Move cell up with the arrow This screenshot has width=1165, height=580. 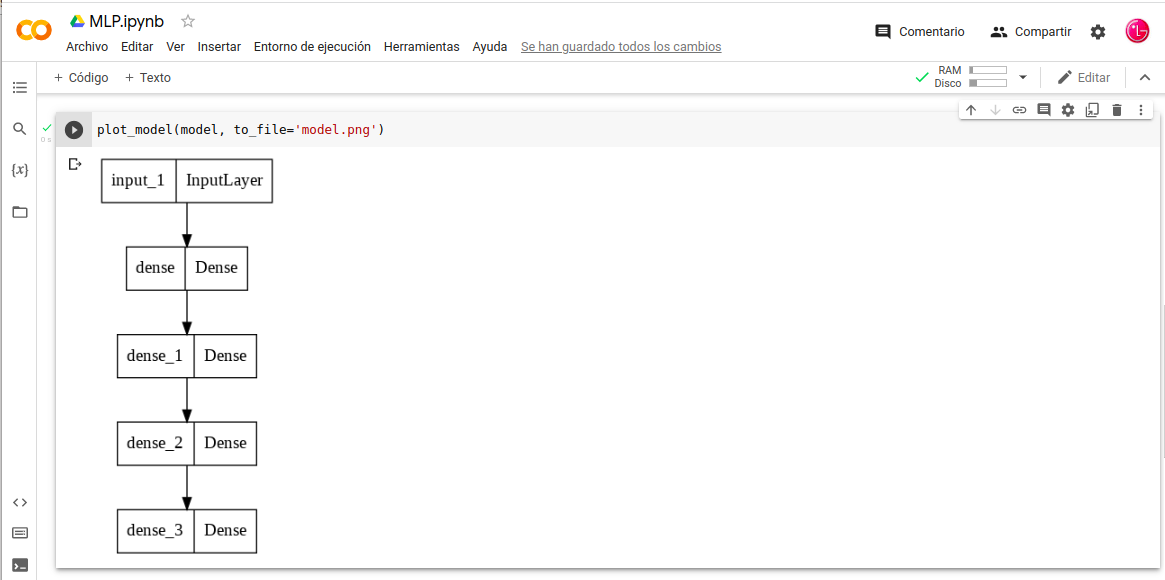971,110
